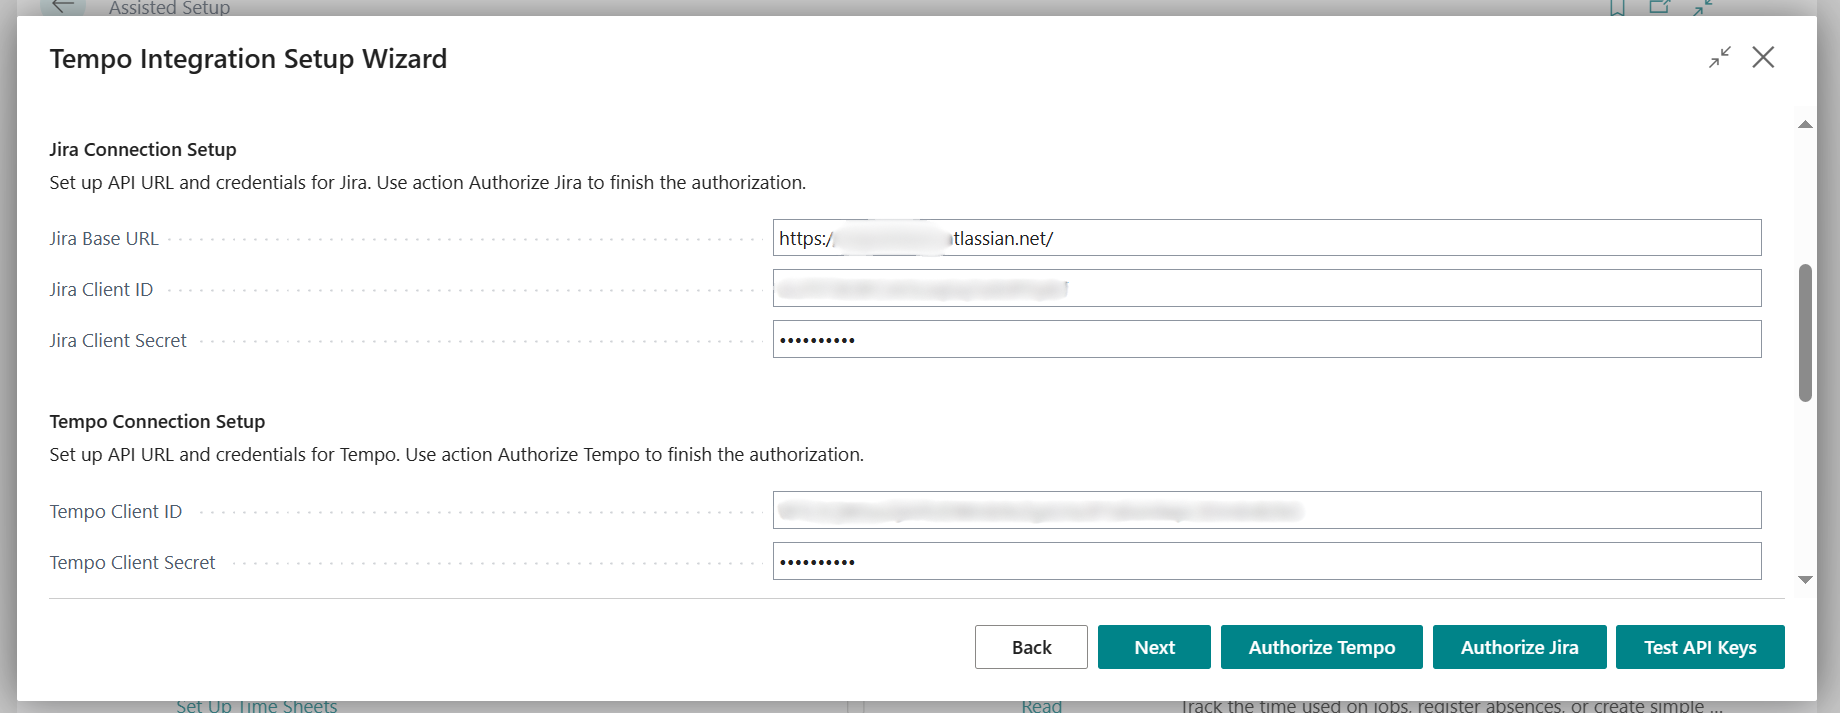The image size is (1840, 713).
Task: Focus the Jira Client ID field
Action: (1266, 289)
